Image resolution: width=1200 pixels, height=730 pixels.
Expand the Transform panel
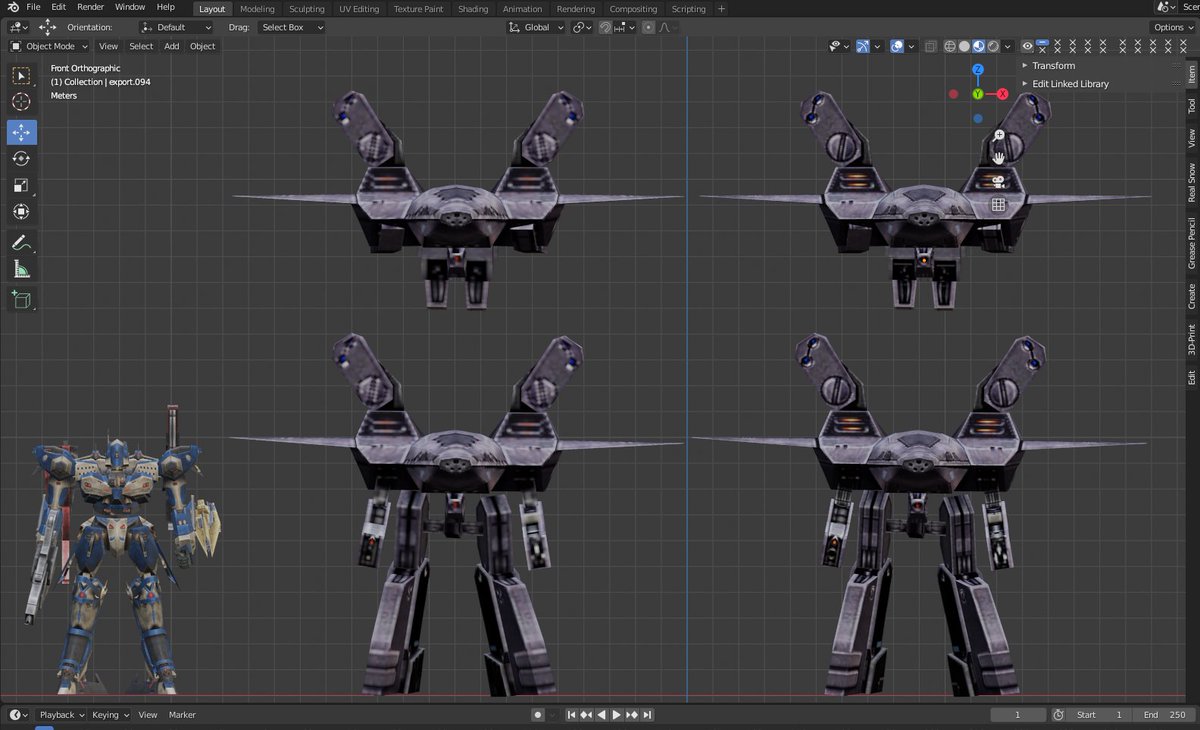(x=1054, y=65)
